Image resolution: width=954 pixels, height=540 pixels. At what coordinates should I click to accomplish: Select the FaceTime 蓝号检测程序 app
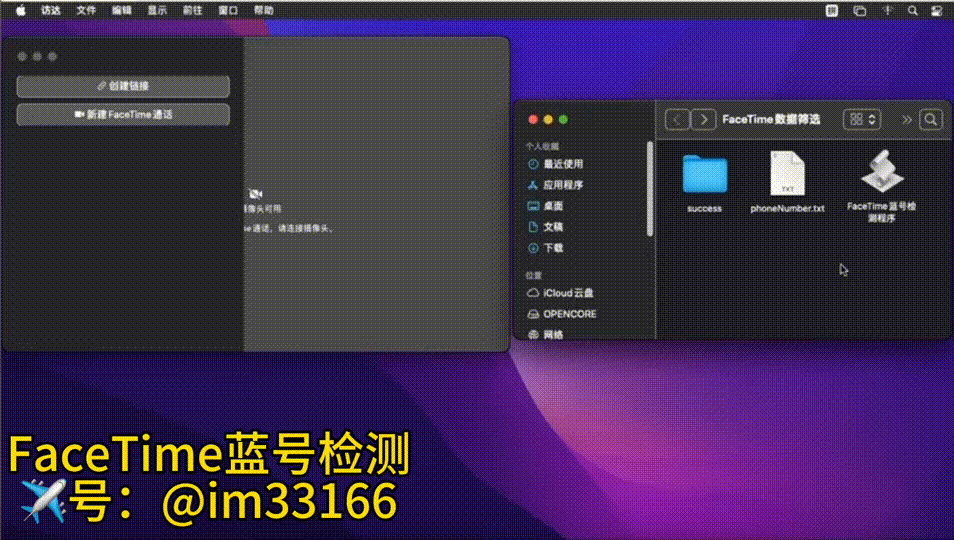[882, 186]
